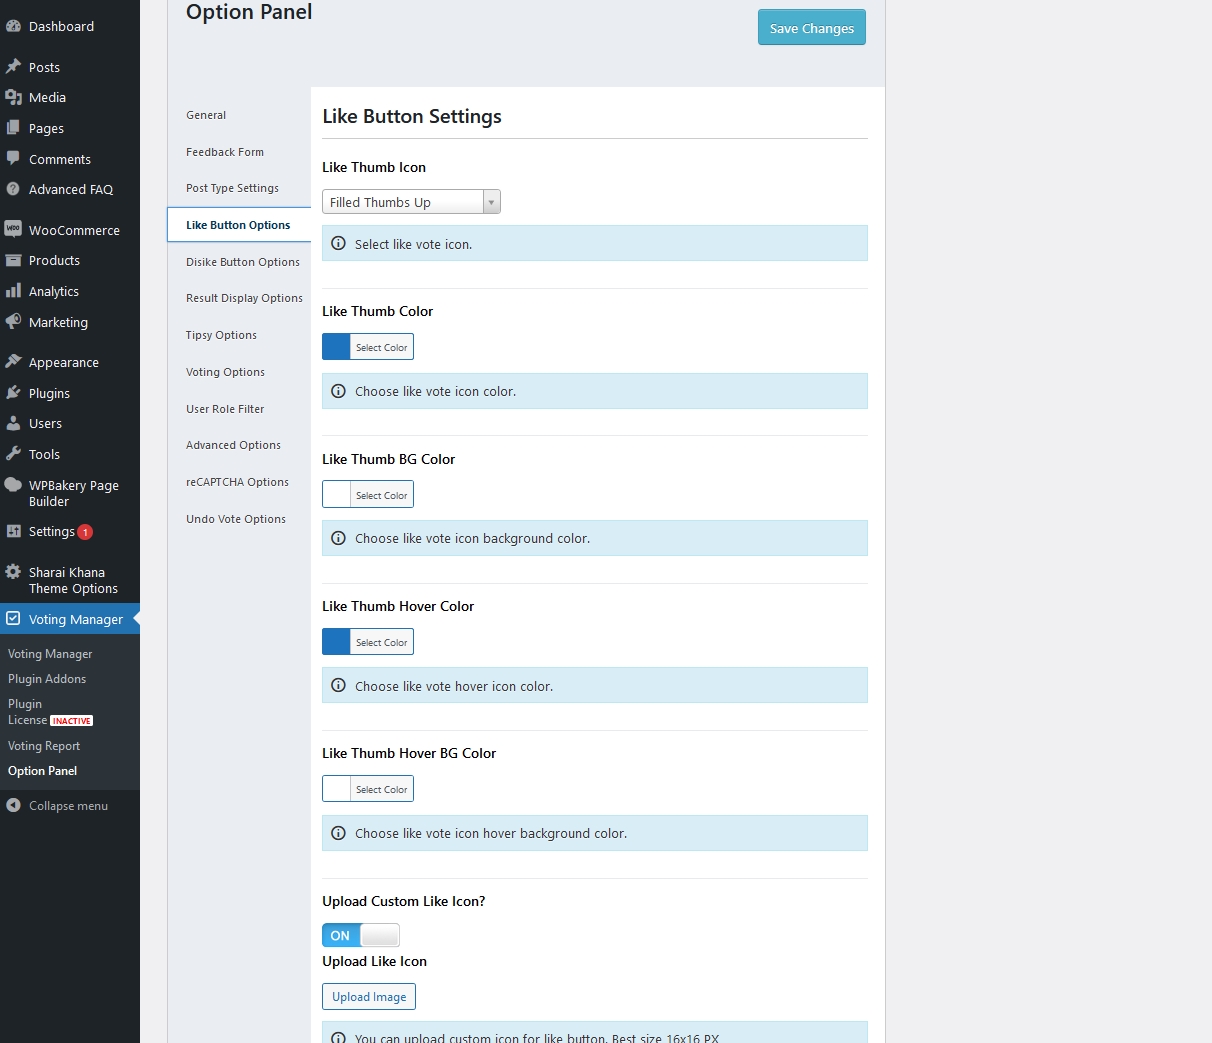Open Disike Button Options tab
The height and width of the screenshot is (1043, 1212).
(x=243, y=262)
